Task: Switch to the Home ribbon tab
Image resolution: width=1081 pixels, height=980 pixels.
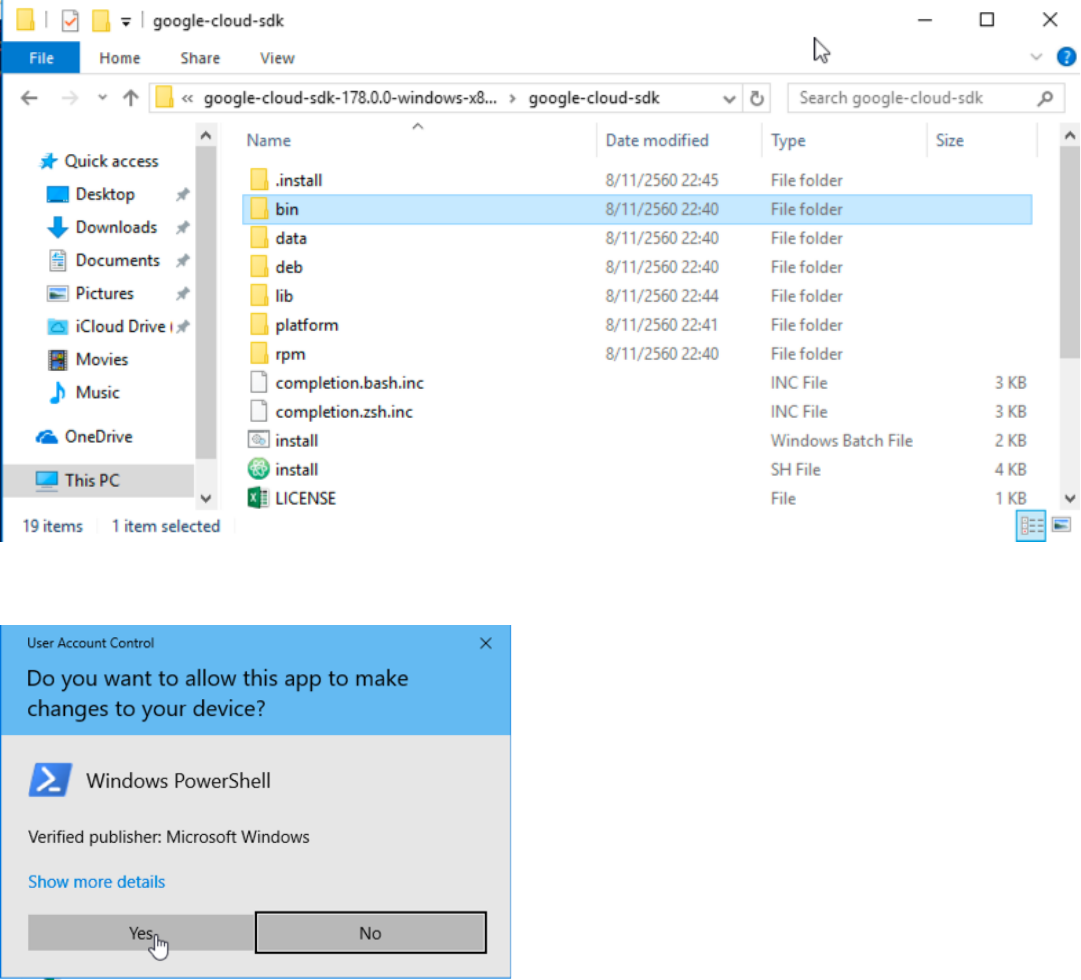Action: tap(119, 58)
